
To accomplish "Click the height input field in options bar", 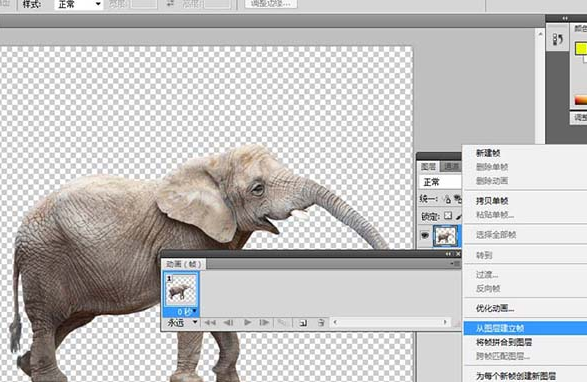I will click(x=218, y=4).
